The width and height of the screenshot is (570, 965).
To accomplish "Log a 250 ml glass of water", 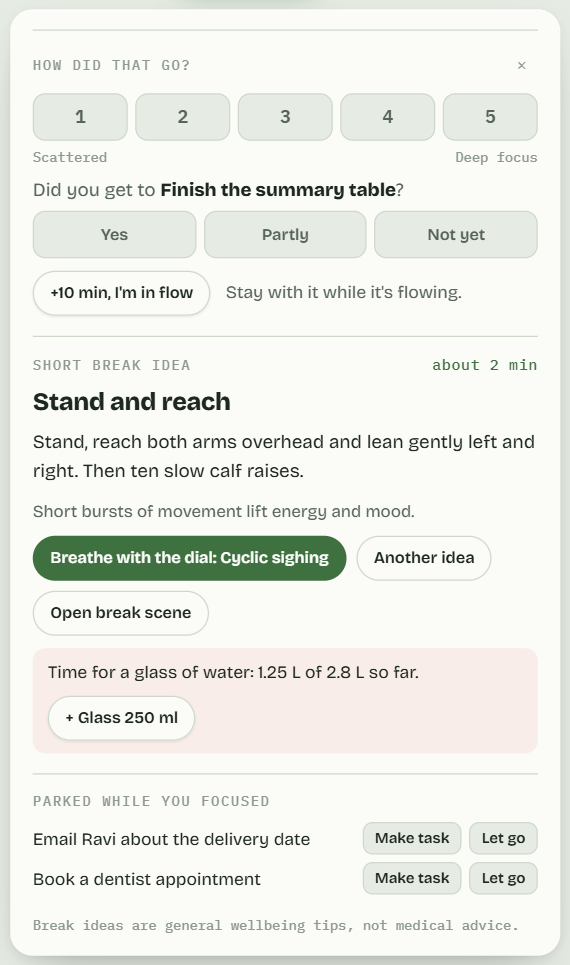I will pyautogui.click(x=121, y=718).
